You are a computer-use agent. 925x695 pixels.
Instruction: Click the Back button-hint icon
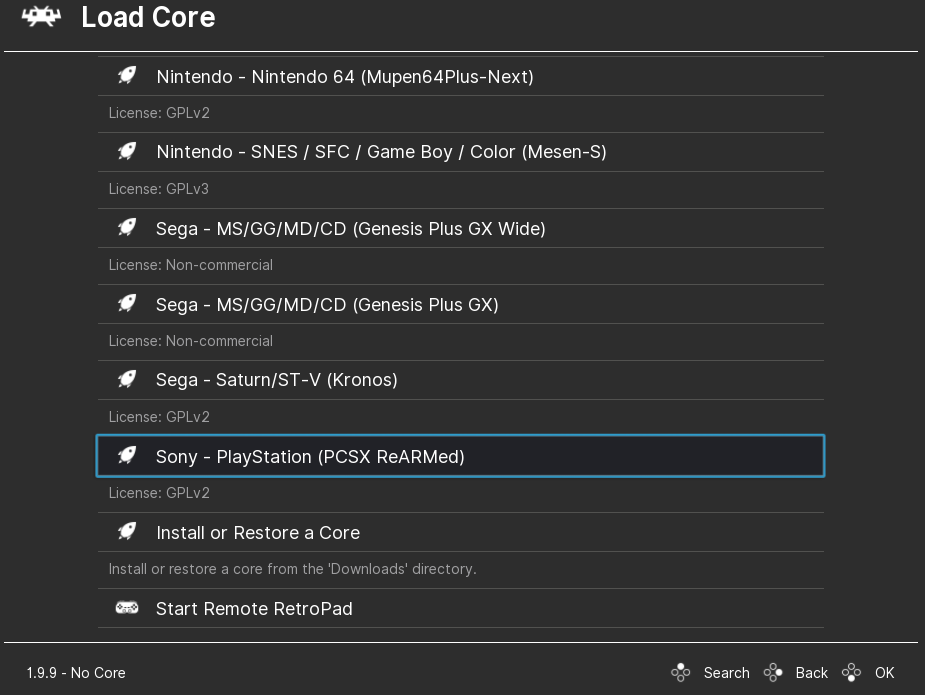(x=773, y=673)
